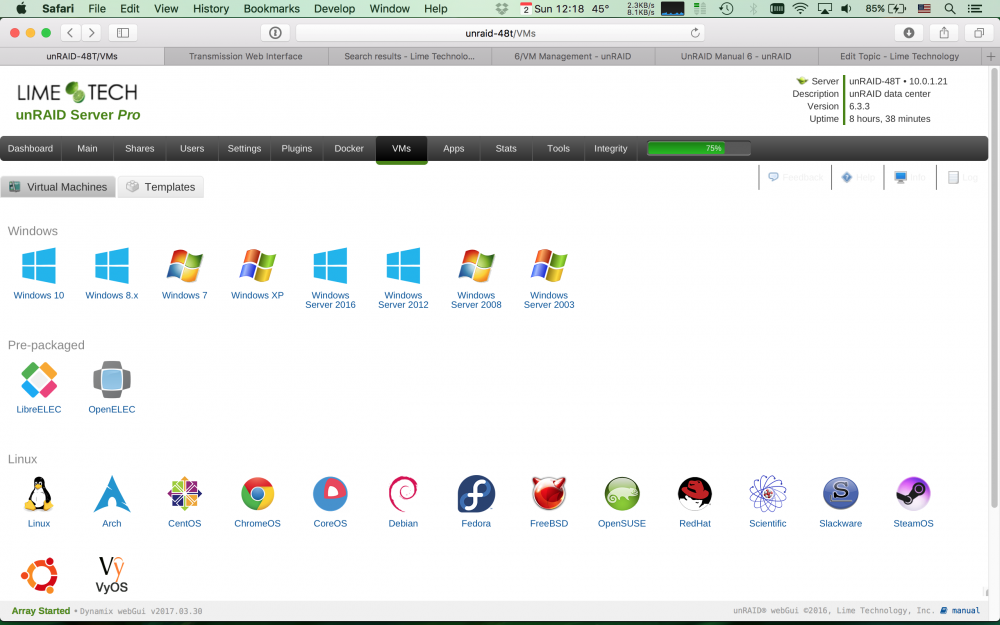
Task: Pick the Arch Linux template
Action: click(112, 494)
